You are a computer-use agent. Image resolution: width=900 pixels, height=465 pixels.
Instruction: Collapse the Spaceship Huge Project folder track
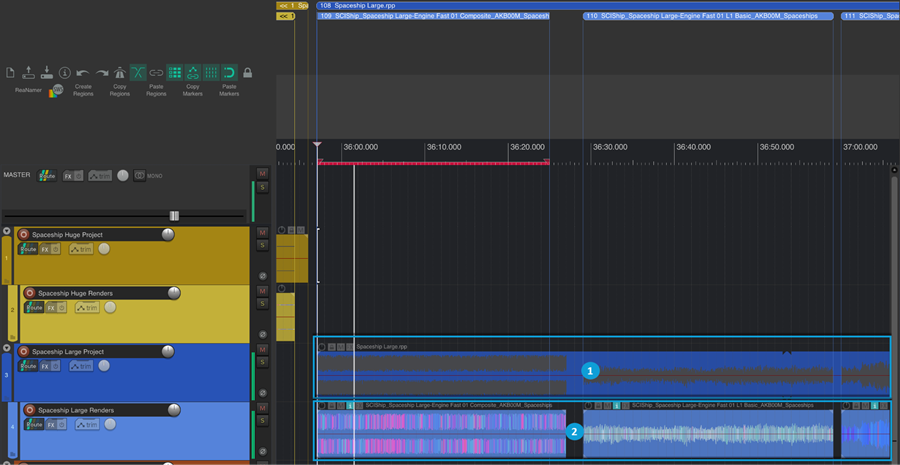(x=7, y=231)
